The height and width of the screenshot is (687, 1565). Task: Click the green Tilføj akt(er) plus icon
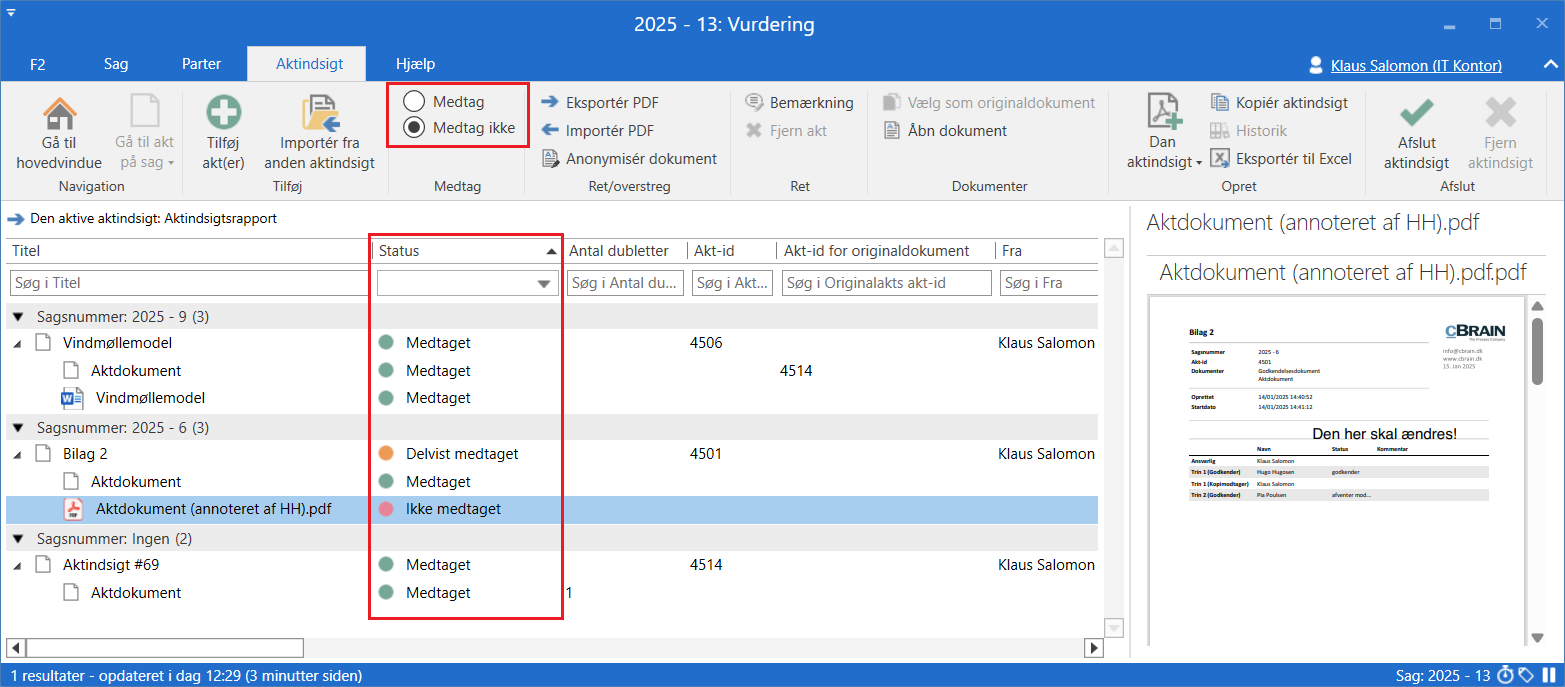224,113
